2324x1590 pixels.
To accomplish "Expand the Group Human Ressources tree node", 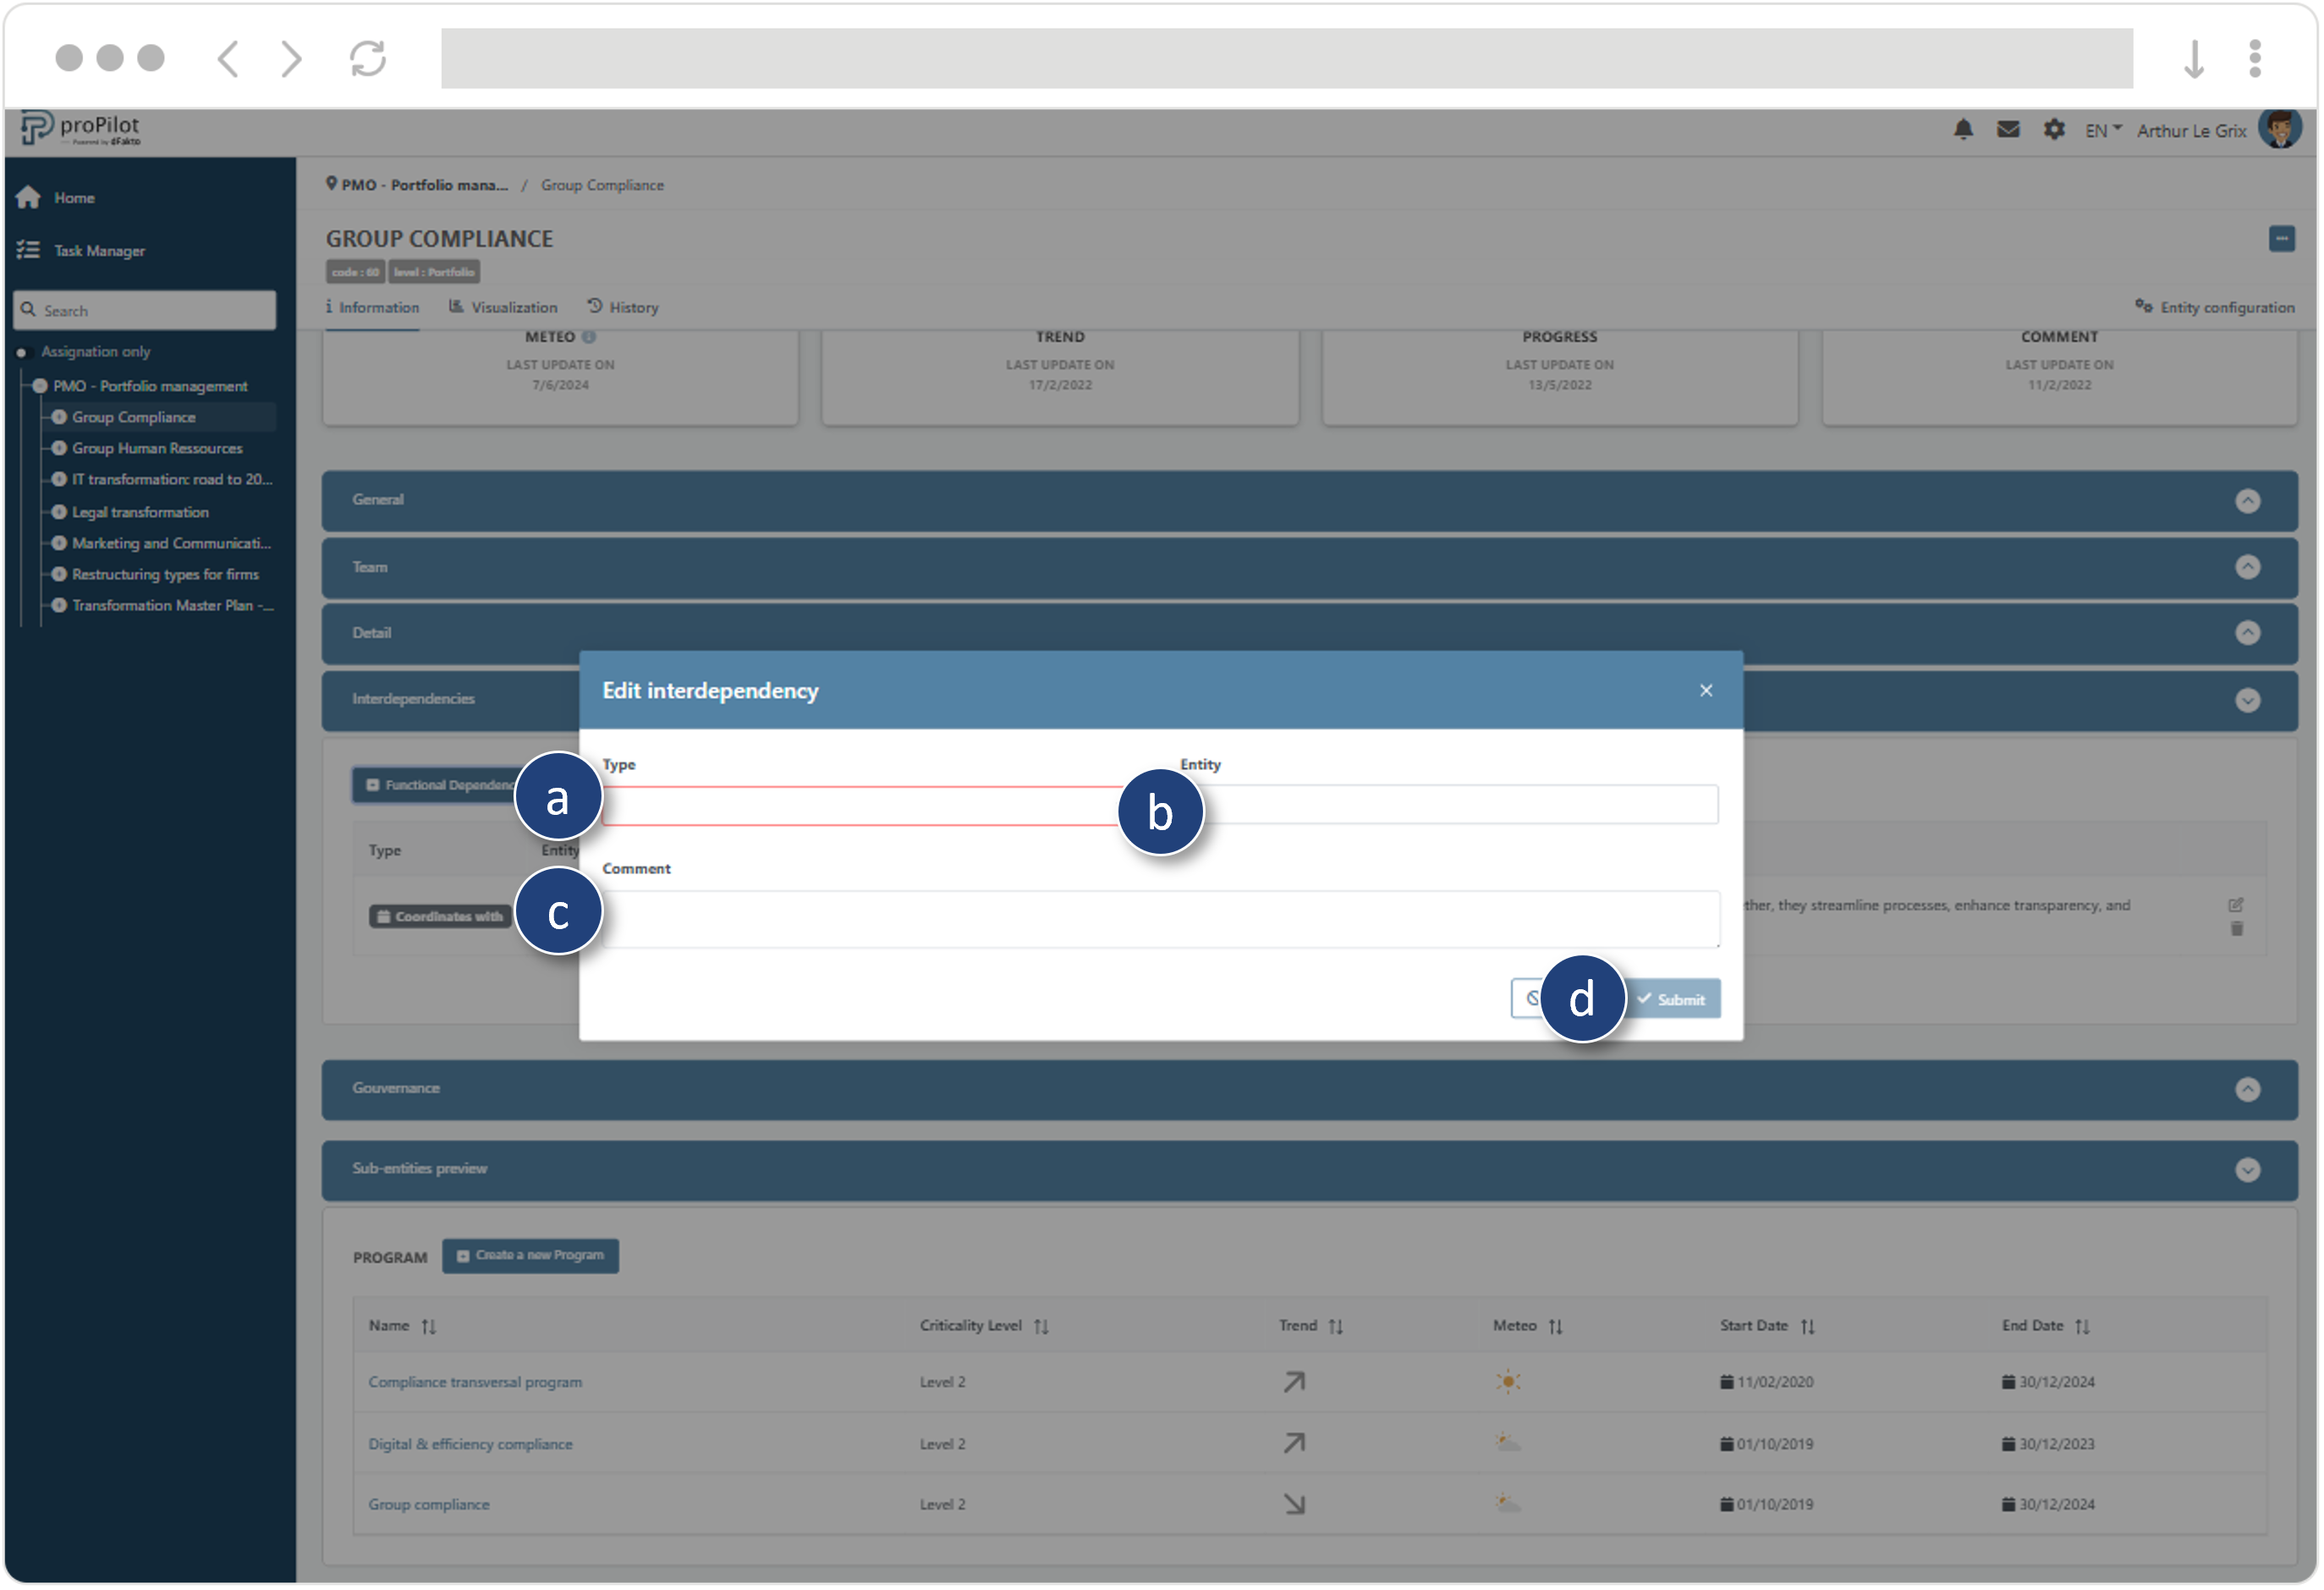I will 59,449.
